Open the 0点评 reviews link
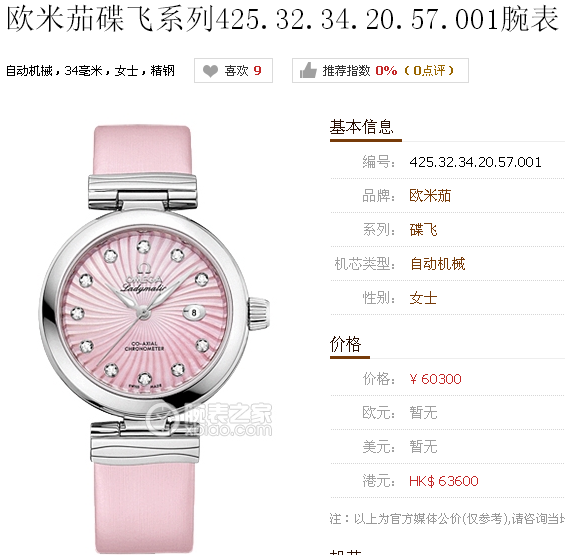 click(x=428, y=70)
